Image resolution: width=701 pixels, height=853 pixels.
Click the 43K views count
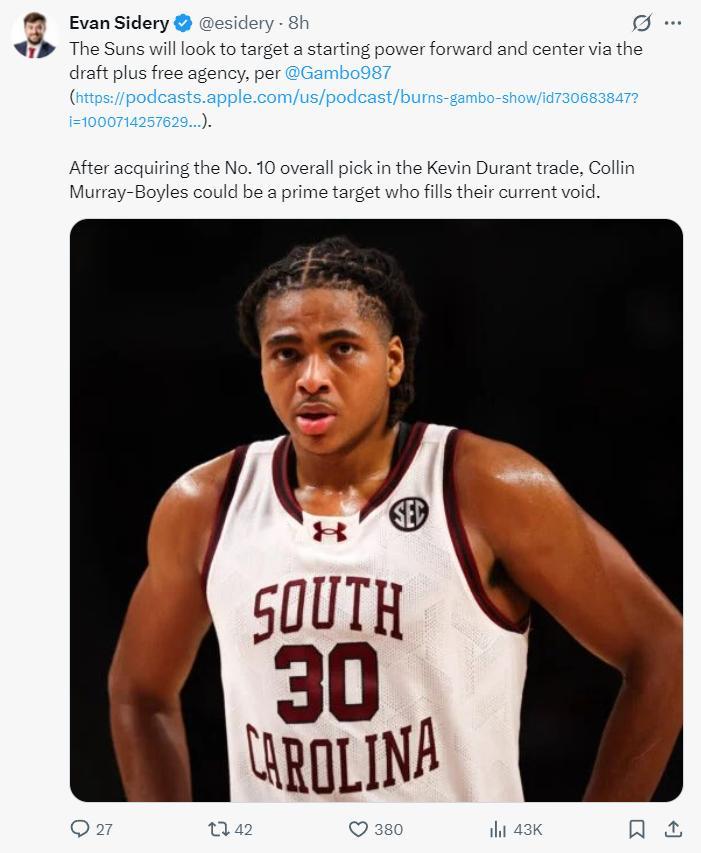pos(528,829)
